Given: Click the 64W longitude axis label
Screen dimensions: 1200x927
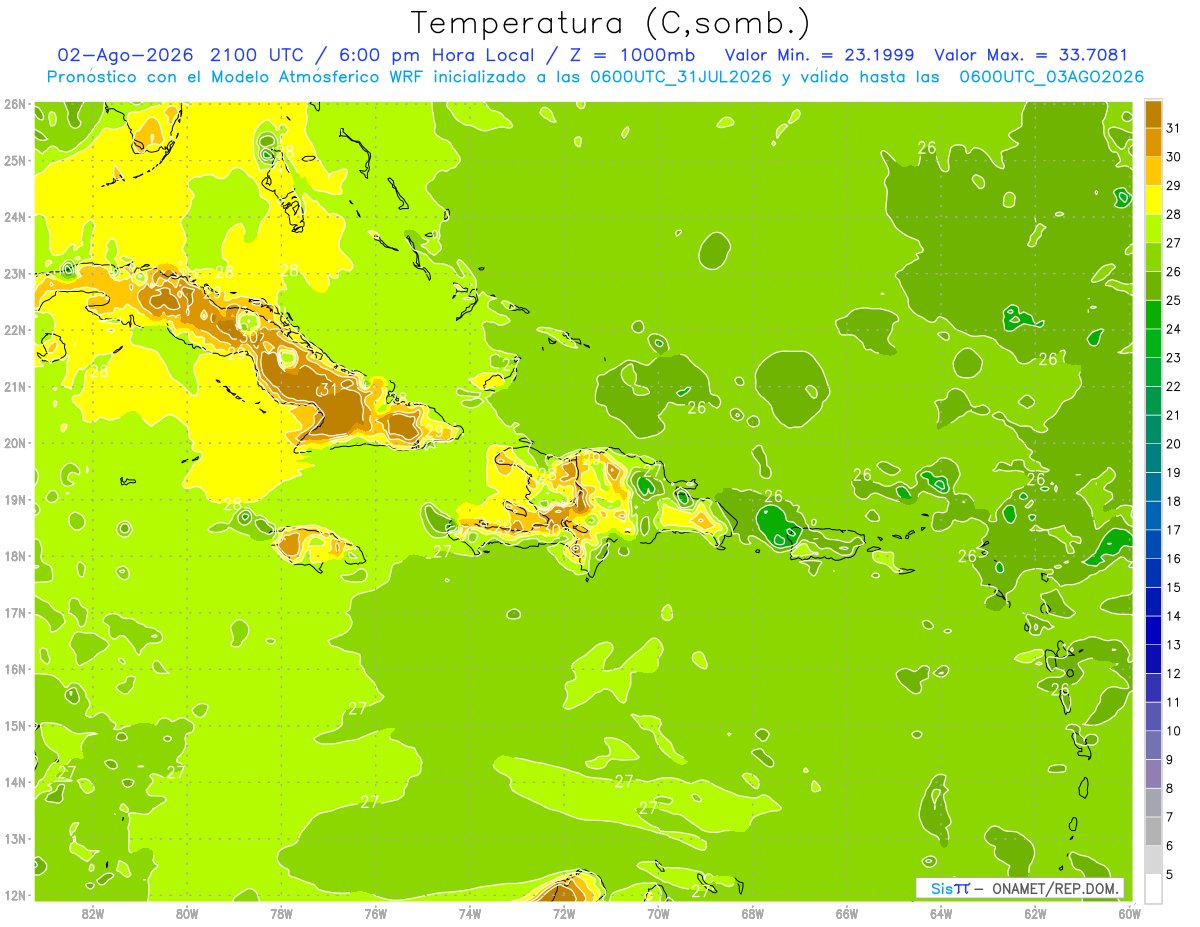Looking at the screenshot, I should click(x=941, y=913).
